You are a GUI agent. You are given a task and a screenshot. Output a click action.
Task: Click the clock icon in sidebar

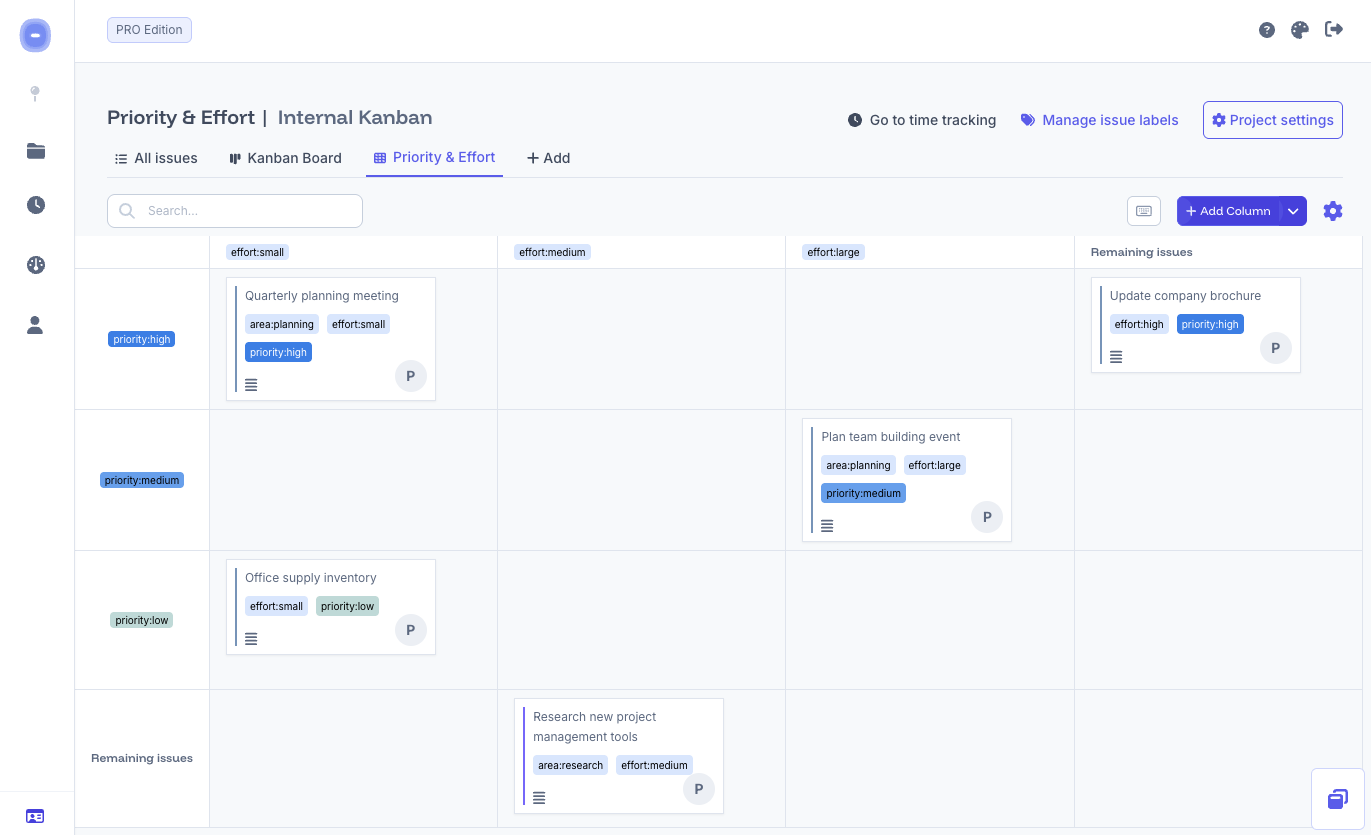(x=36, y=205)
